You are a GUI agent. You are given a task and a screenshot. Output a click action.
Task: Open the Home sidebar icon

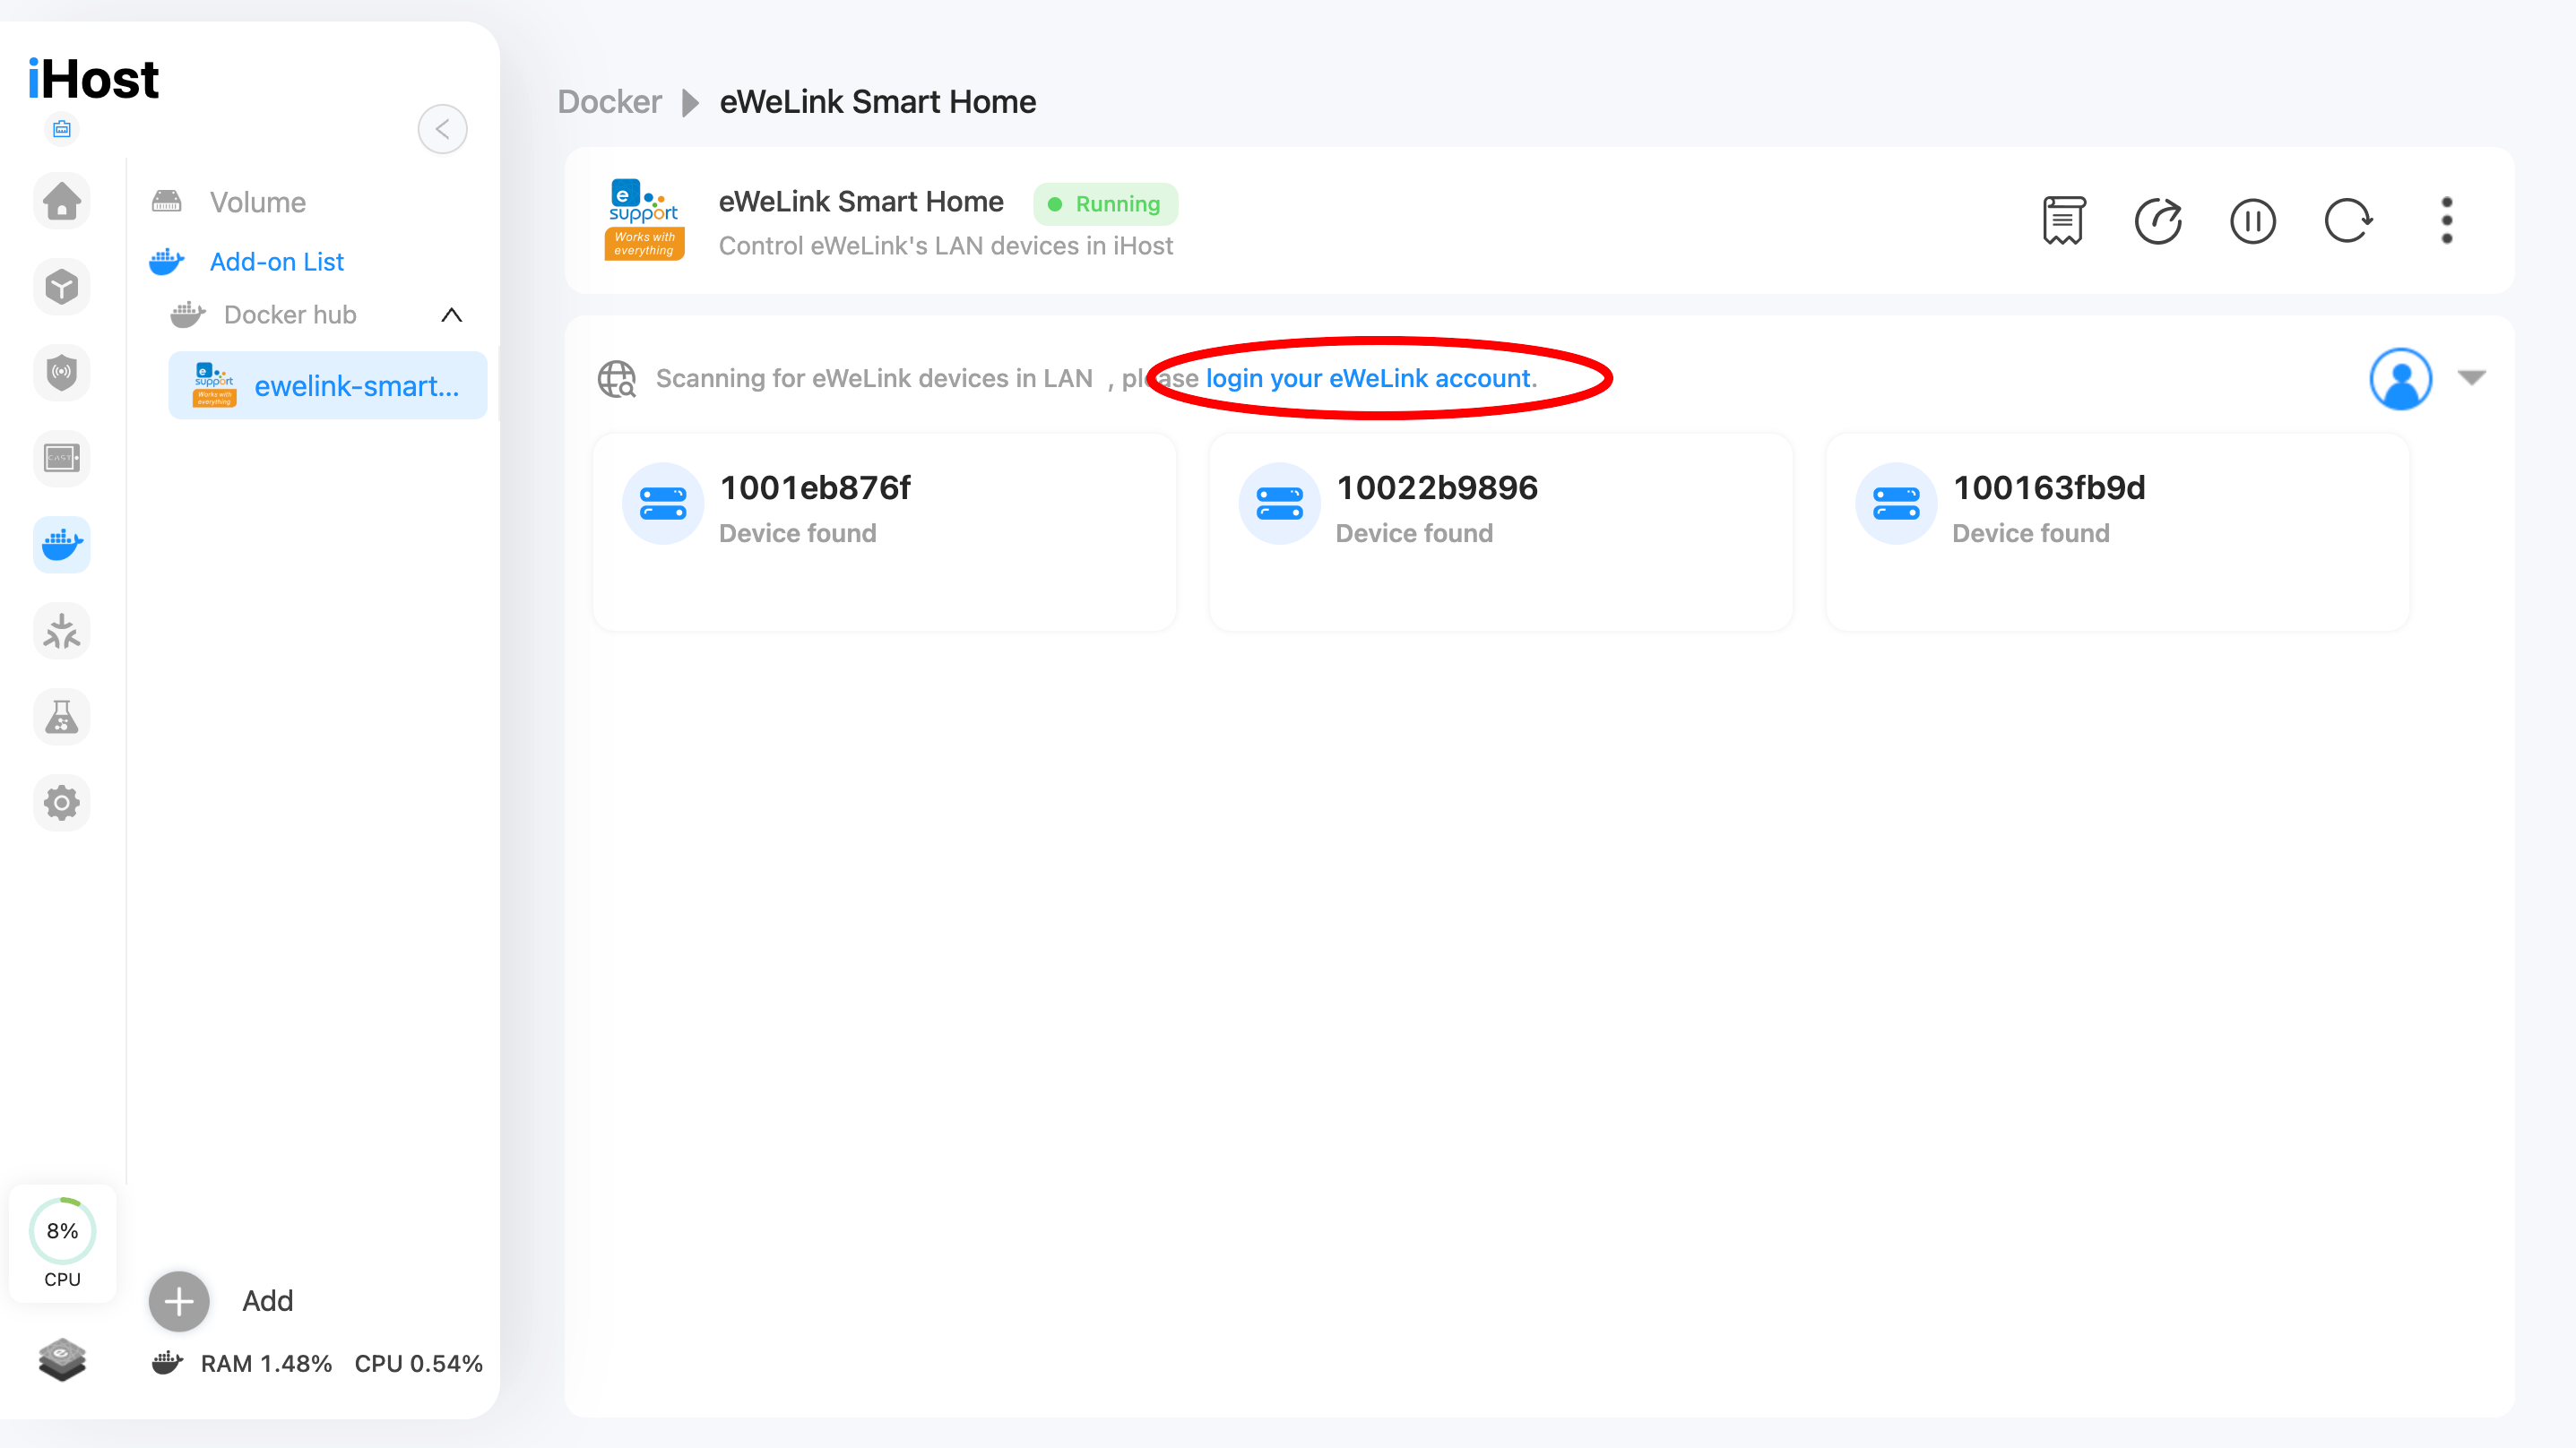click(x=62, y=201)
